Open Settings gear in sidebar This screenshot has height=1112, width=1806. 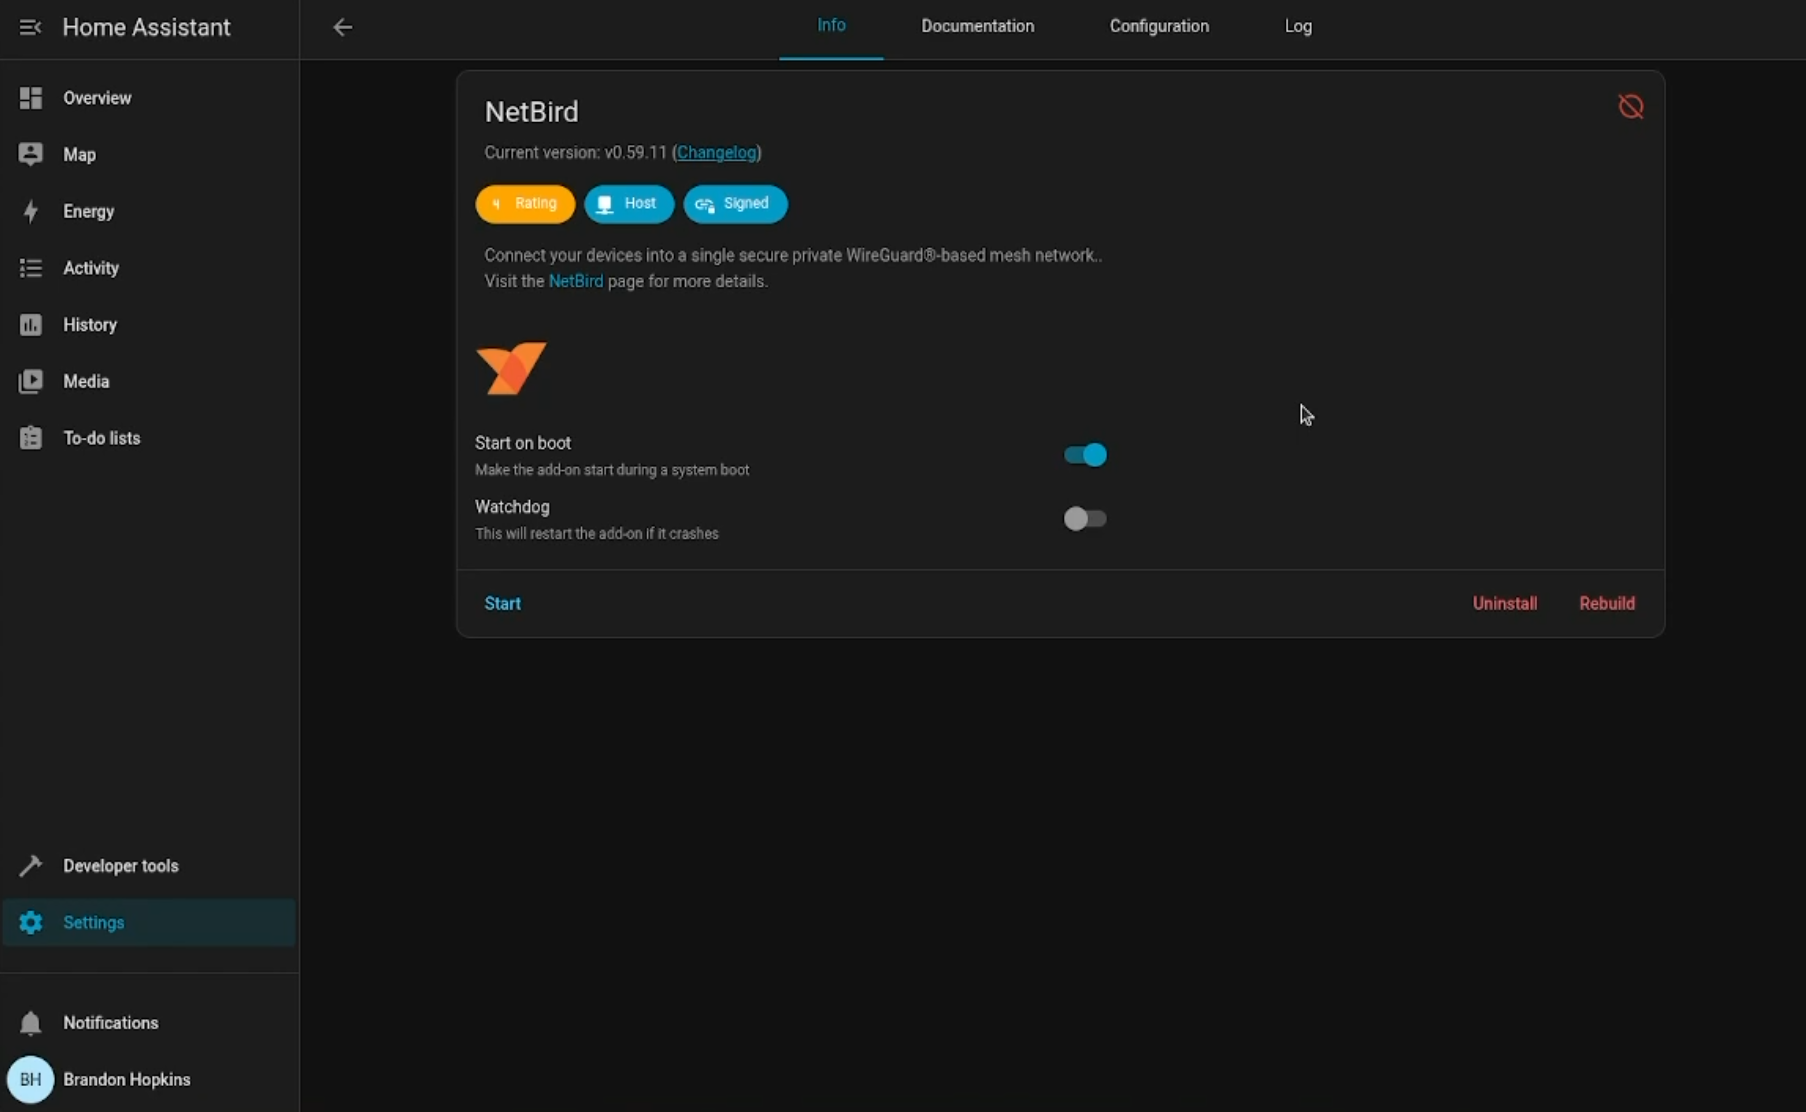tap(31, 922)
